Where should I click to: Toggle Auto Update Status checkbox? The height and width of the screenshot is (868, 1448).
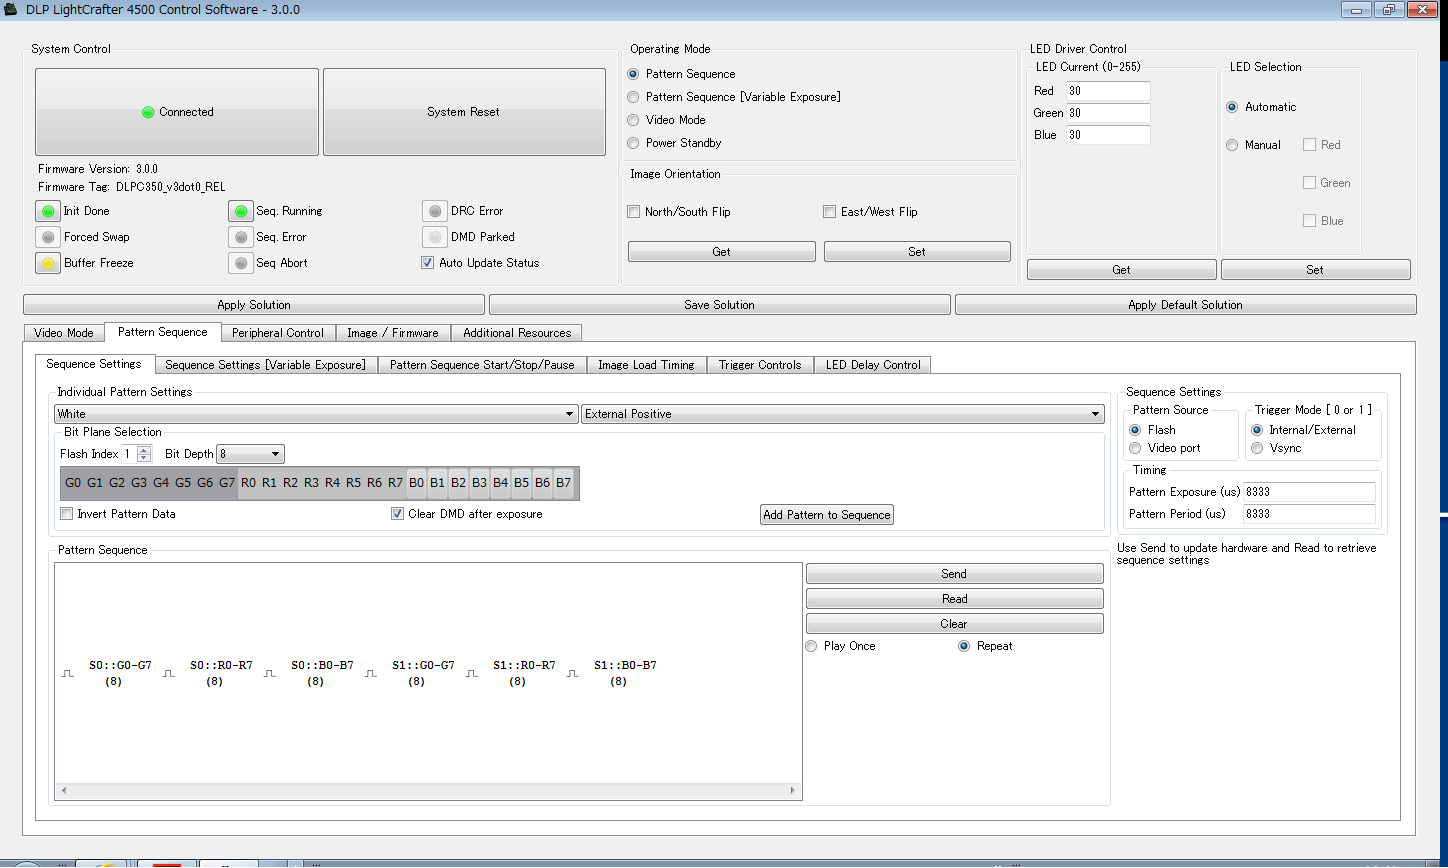[428, 263]
